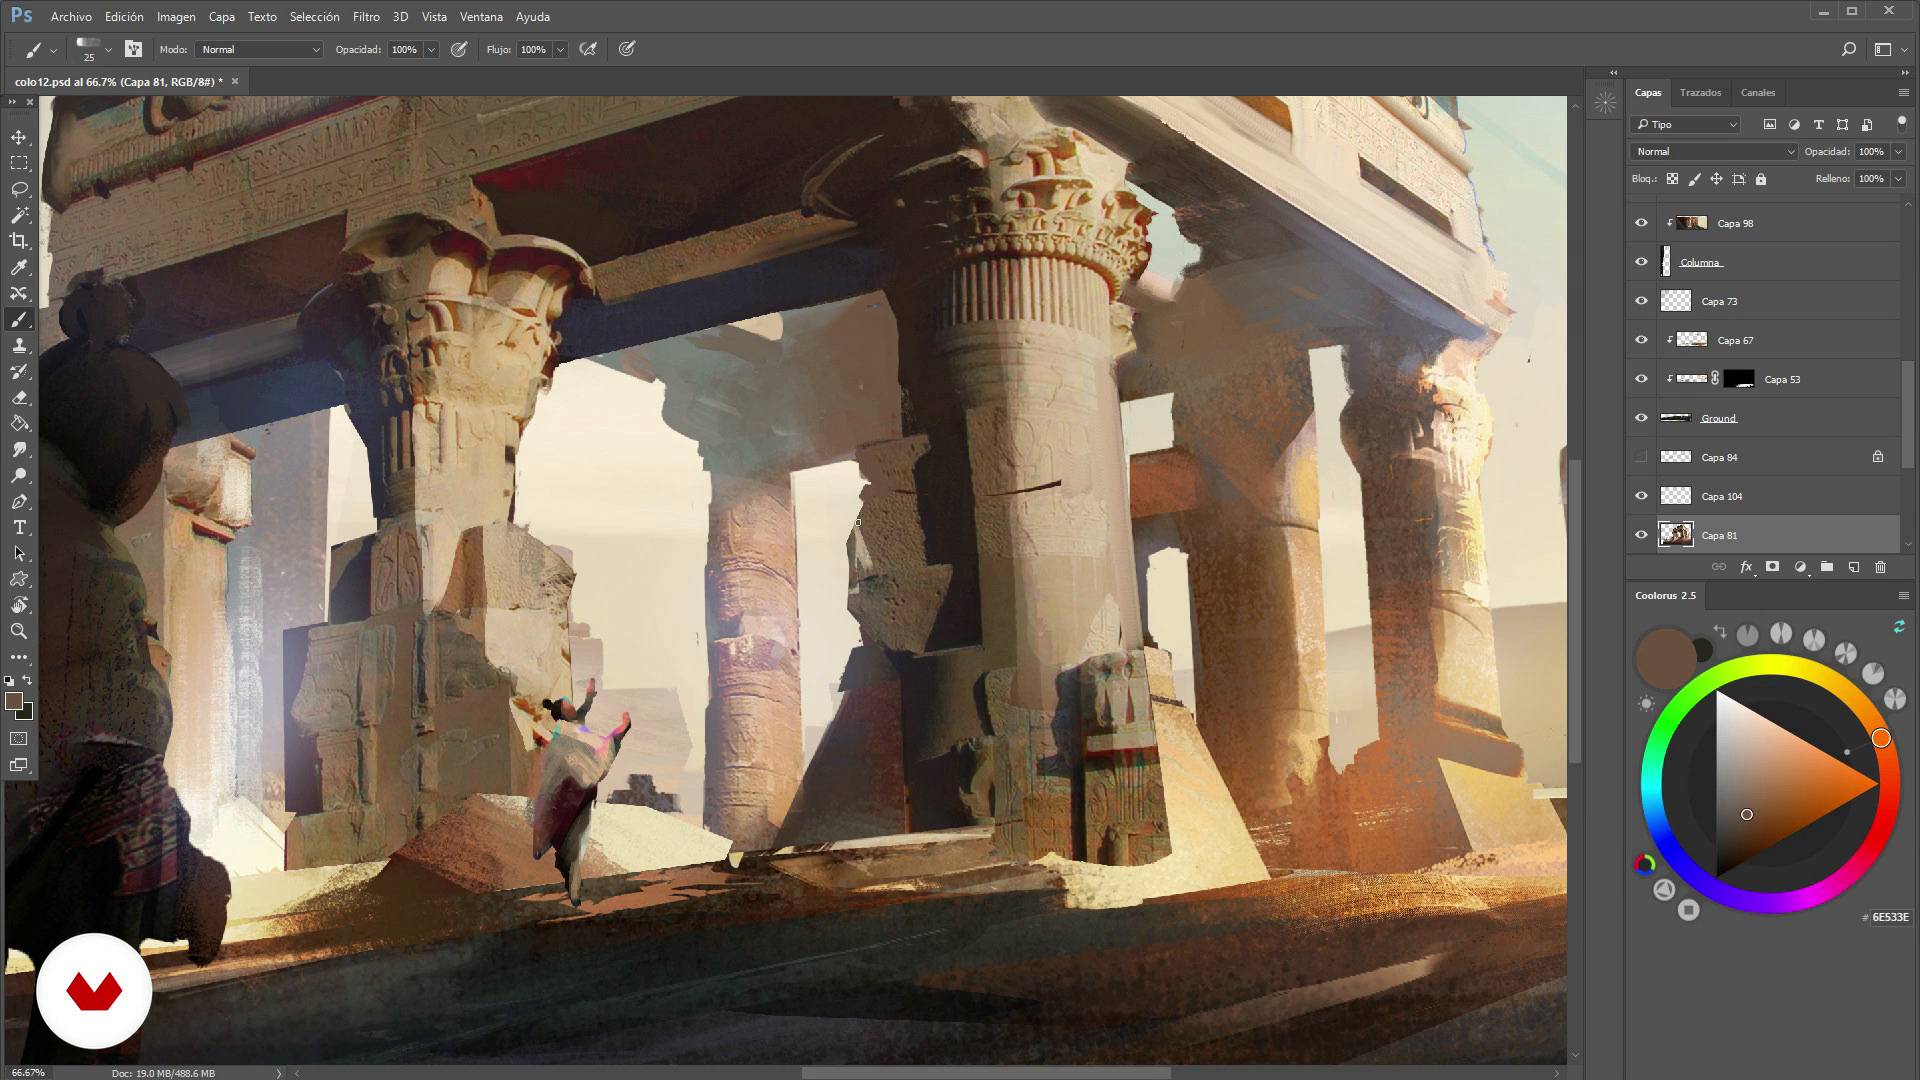Select the Healing Brush tool
The height and width of the screenshot is (1080, 1920).
coord(19,293)
